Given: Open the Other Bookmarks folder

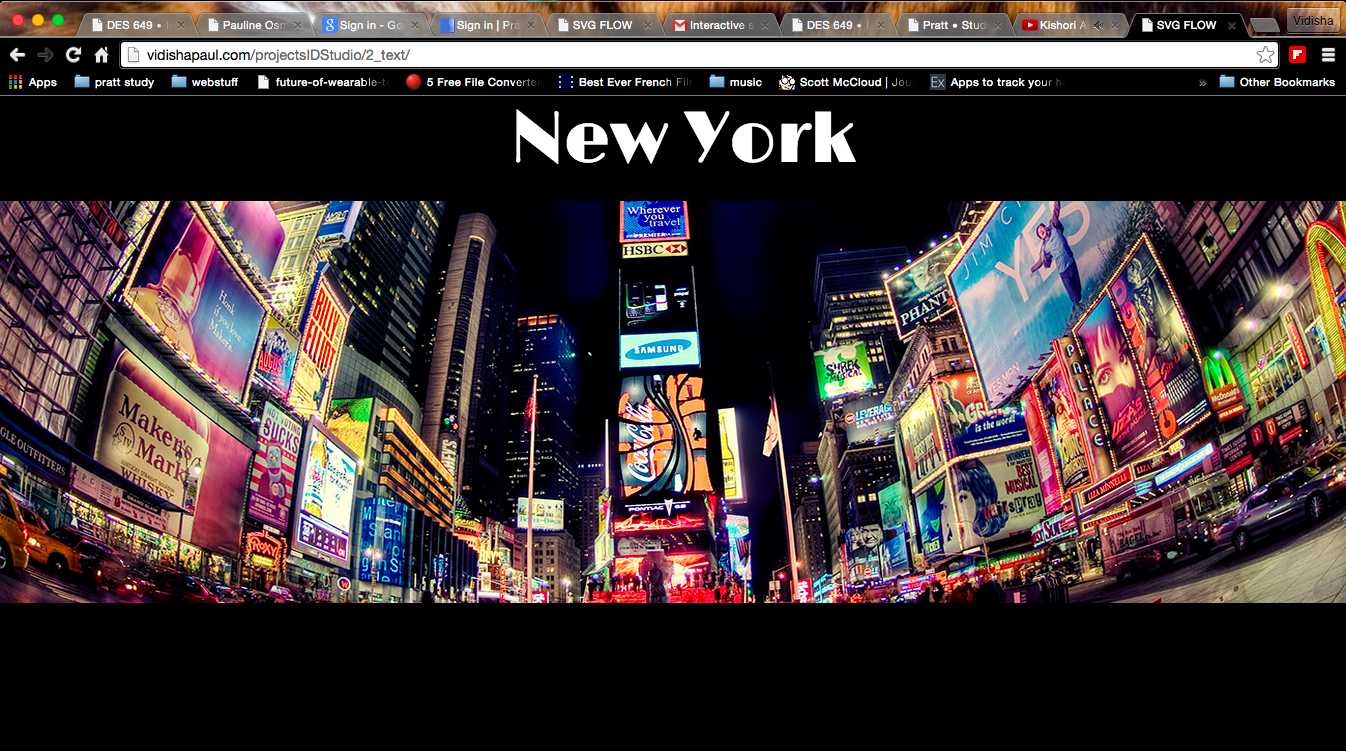Looking at the screenshot, I should click(1277, 82).
